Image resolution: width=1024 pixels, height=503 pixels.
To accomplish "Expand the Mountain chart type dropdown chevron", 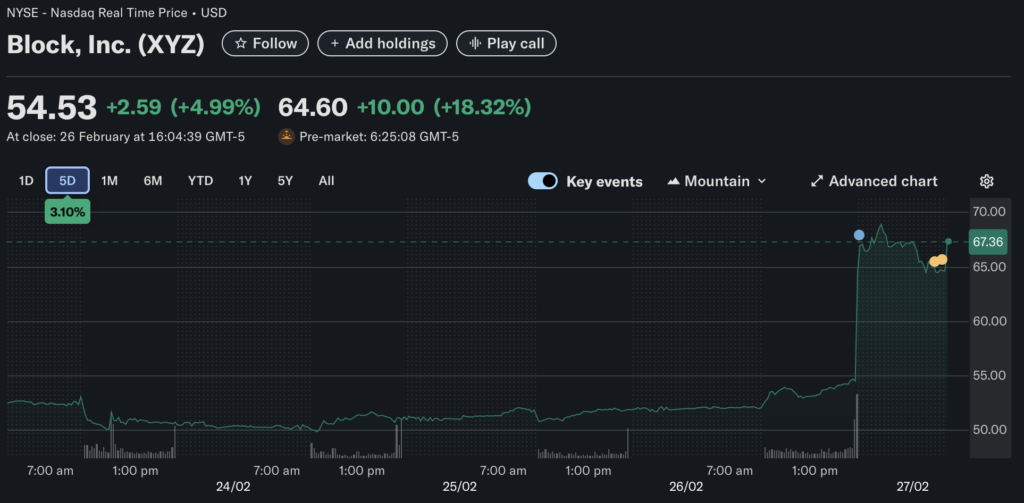I will pyautogui.click(x=762, y=181).
